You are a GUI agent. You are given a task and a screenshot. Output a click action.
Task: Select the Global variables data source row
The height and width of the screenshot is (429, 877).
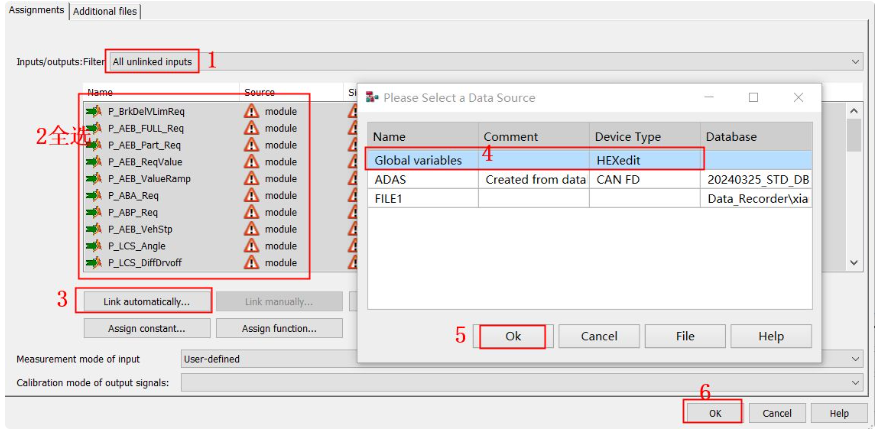421,160
